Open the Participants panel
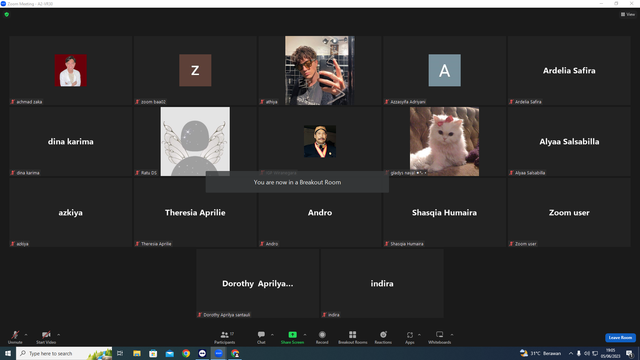Screen dimensions: 640x360 point(224,337)
